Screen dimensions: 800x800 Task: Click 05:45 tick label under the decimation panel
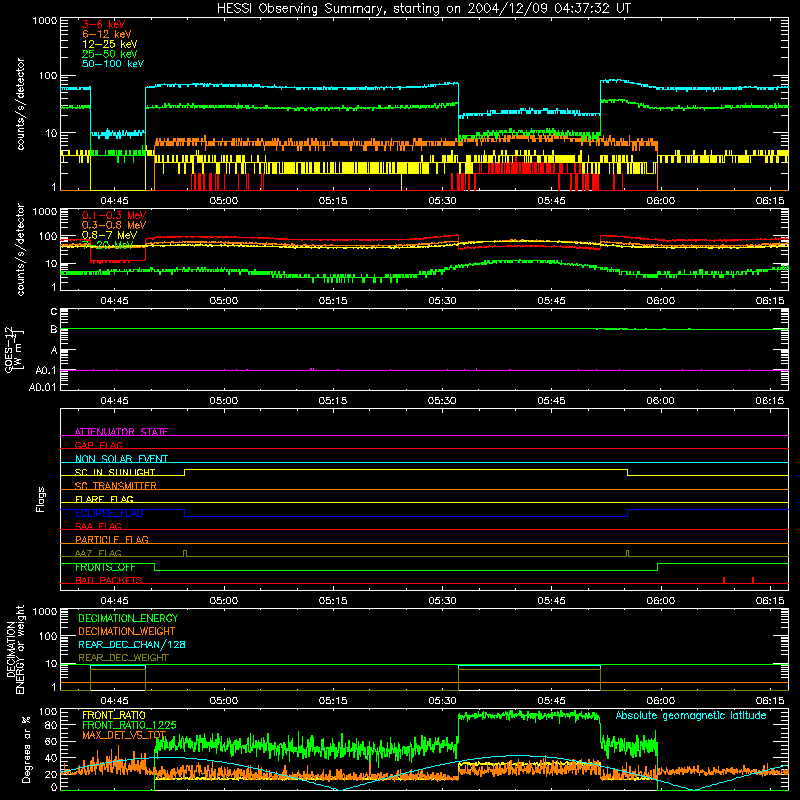(x=552, y=701)
